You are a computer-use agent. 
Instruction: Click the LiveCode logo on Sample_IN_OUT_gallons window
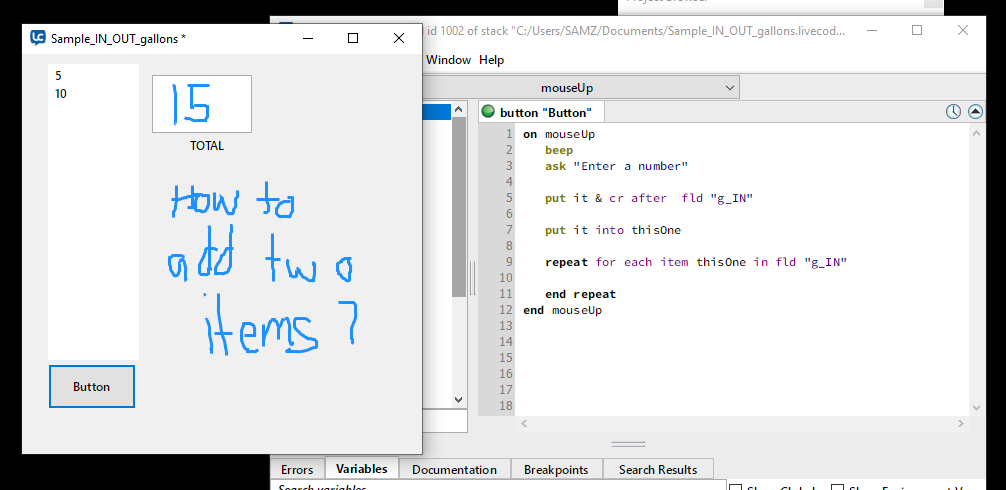pyautogui.click(x=38, y=38)
